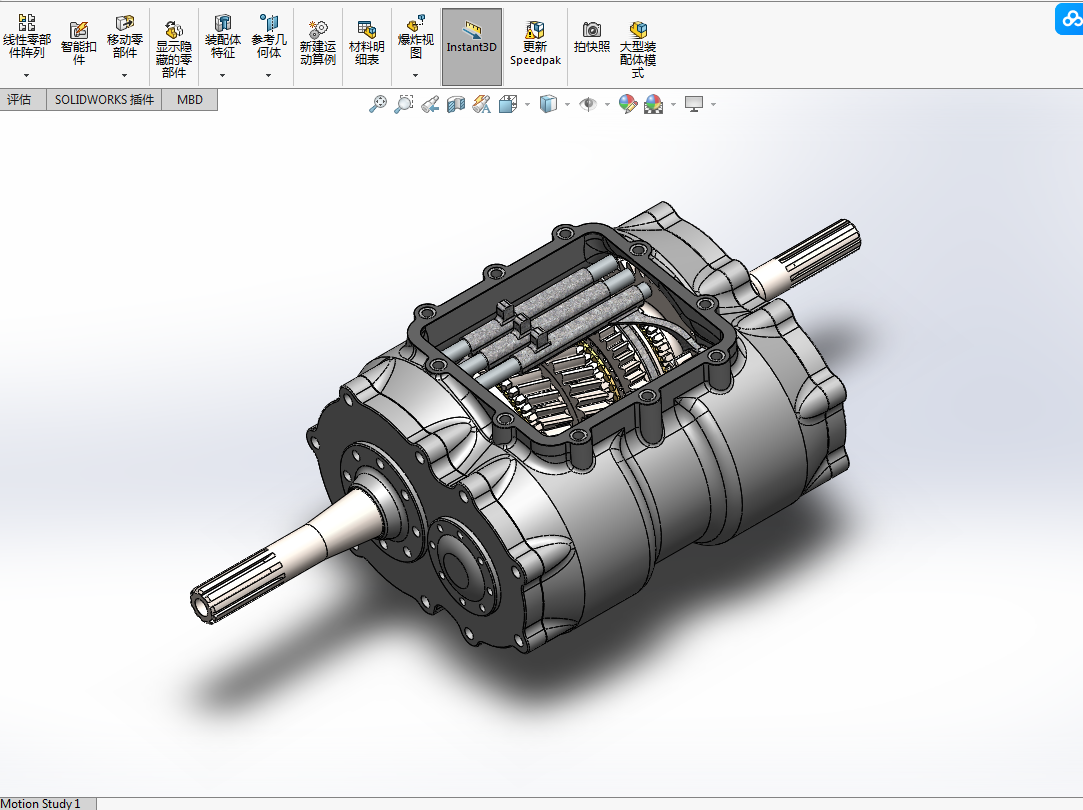Image resolution: width=1083 pixels, height=810 pixels.
Task: Take a Snapshot (拍快照)
Action: point(592,37)
